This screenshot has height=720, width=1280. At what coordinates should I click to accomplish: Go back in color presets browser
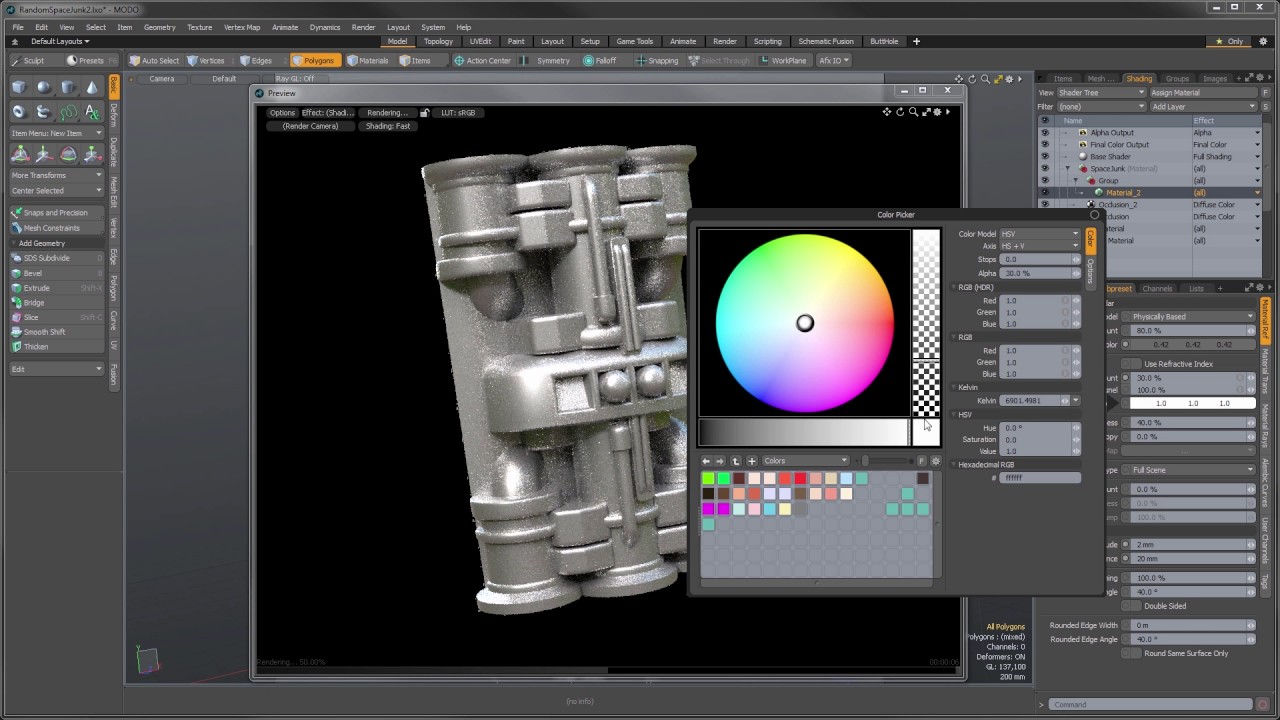[706, 461]
